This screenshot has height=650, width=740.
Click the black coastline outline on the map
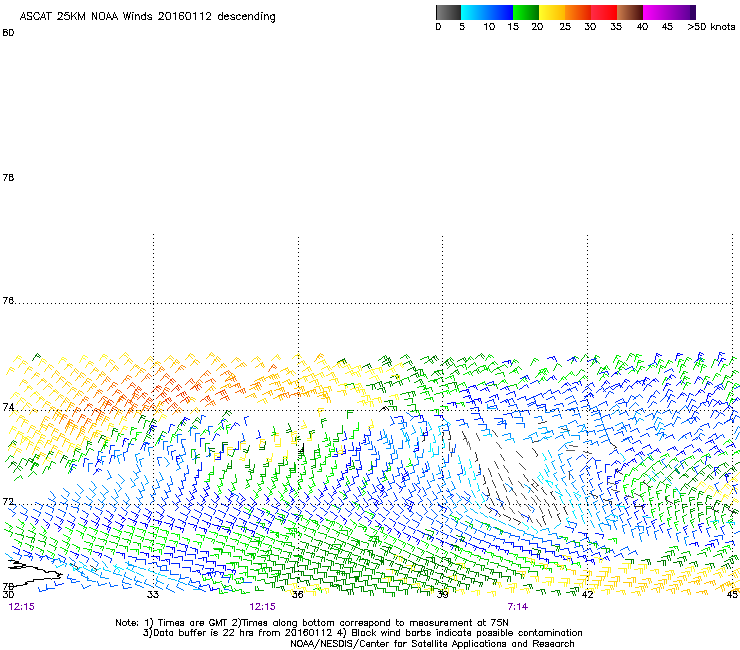coord(33,572)
